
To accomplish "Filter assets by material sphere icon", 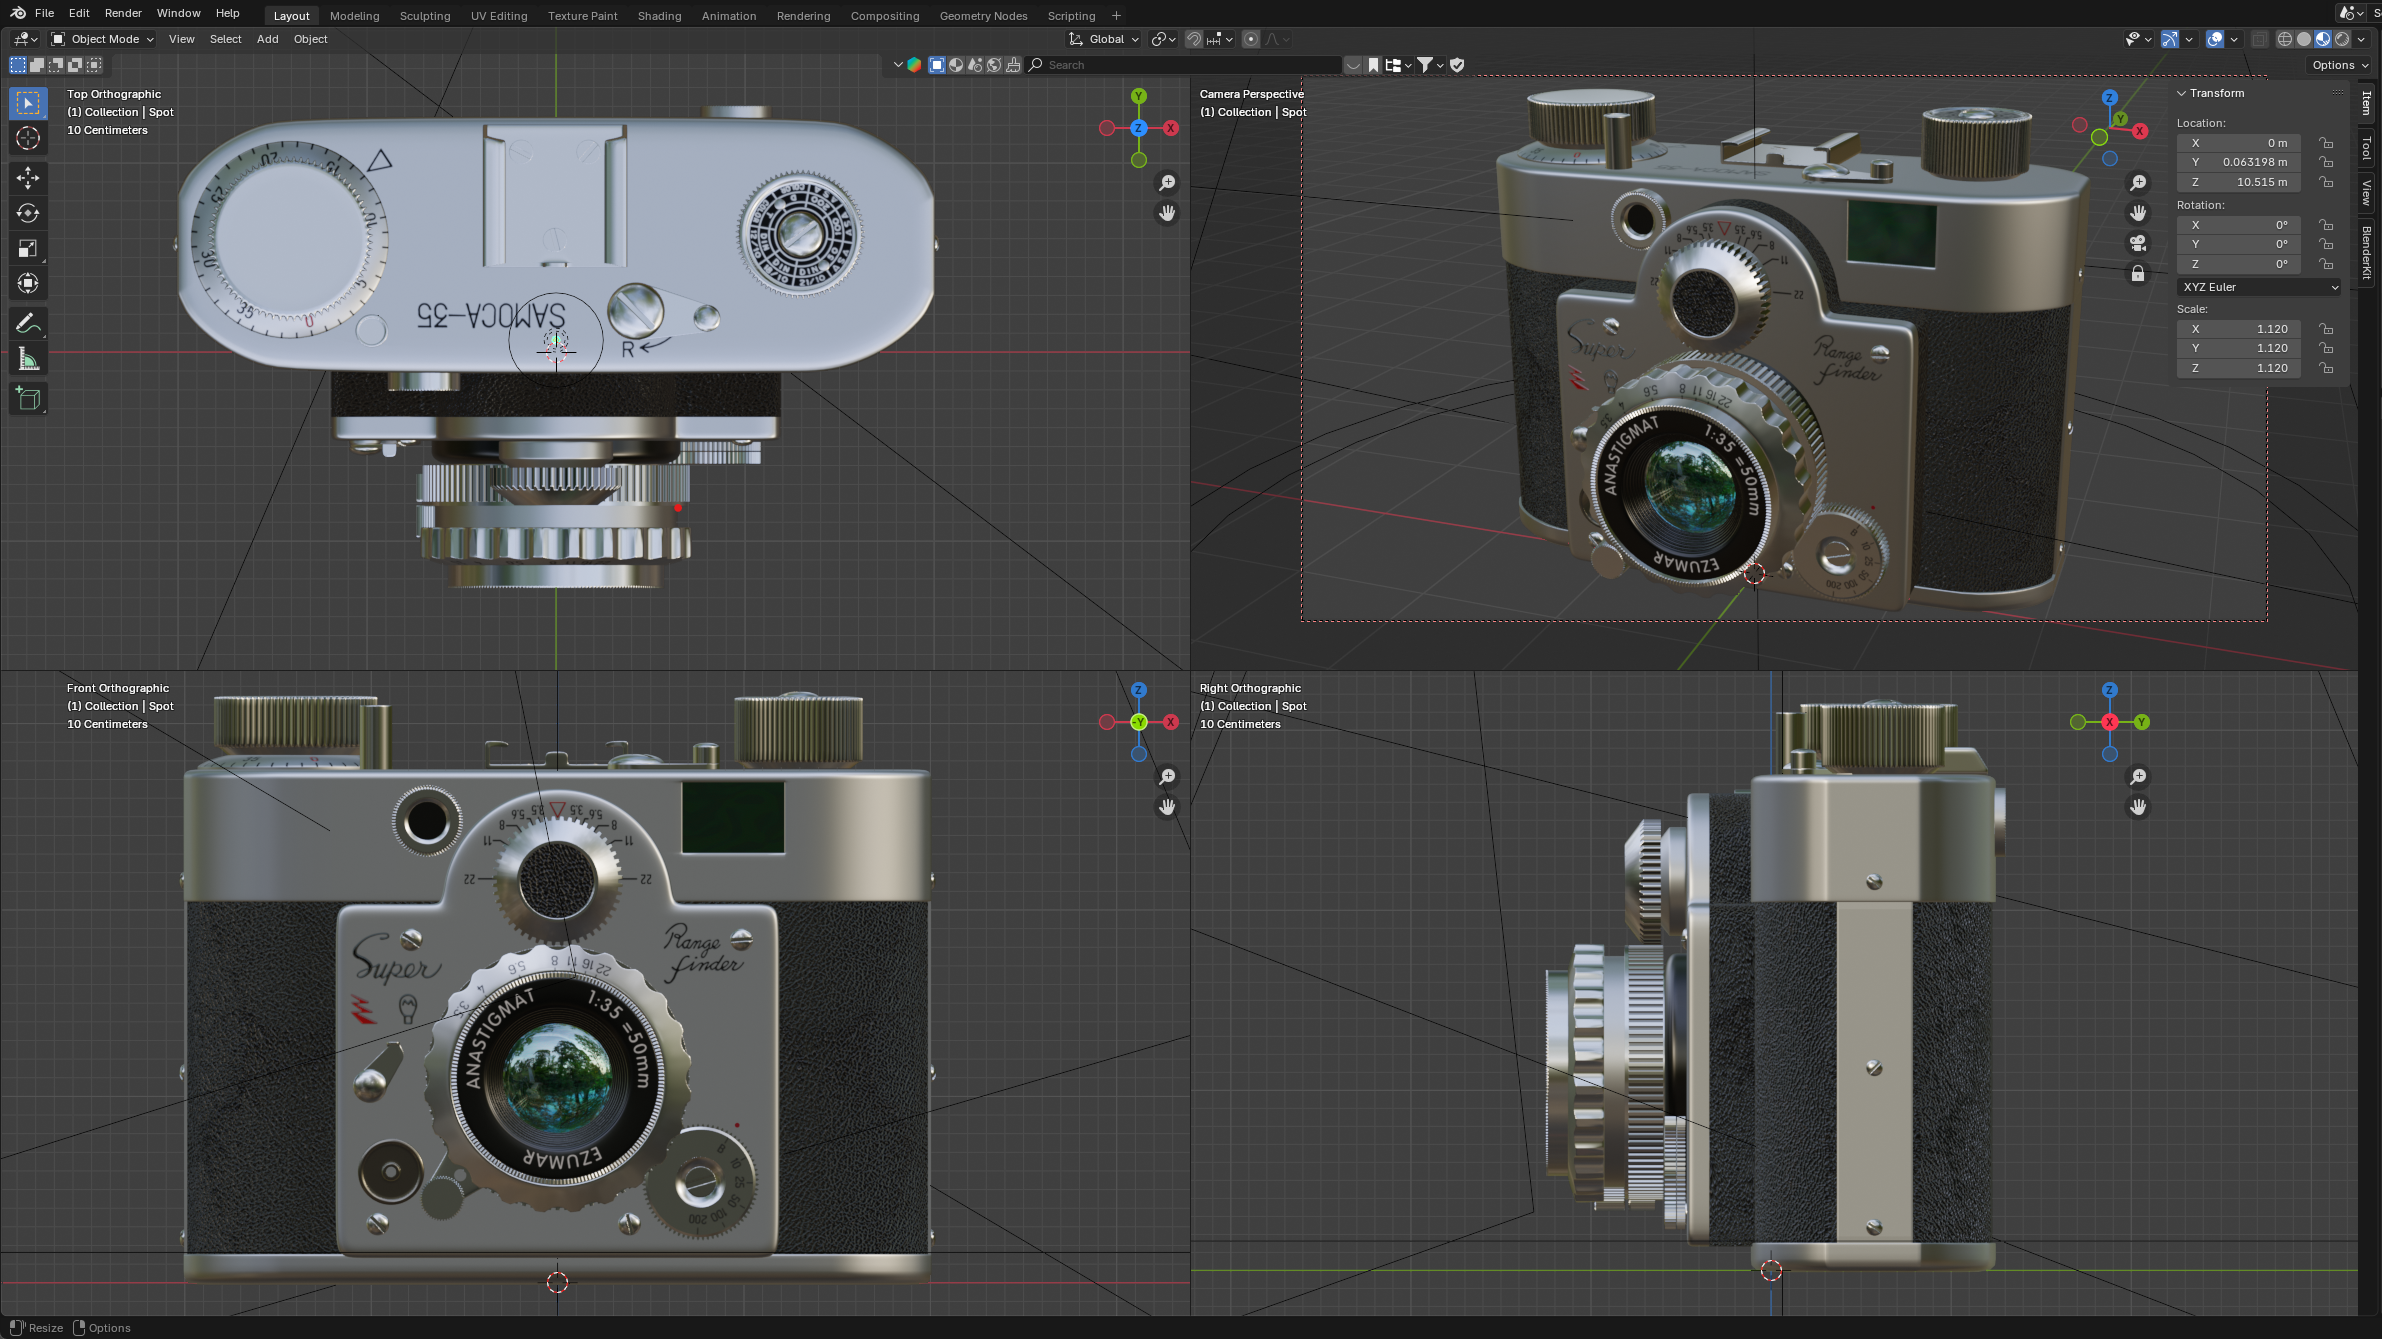I will [956, 65].
